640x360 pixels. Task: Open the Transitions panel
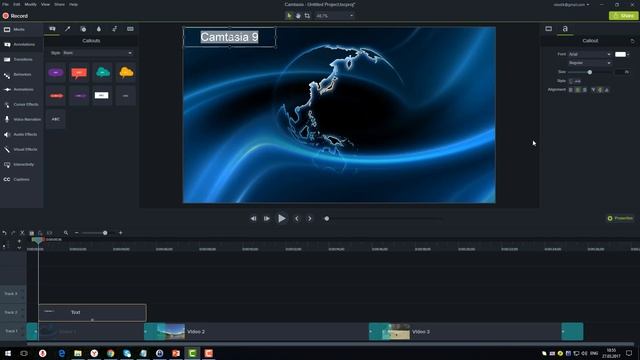[x=21, y=60]
